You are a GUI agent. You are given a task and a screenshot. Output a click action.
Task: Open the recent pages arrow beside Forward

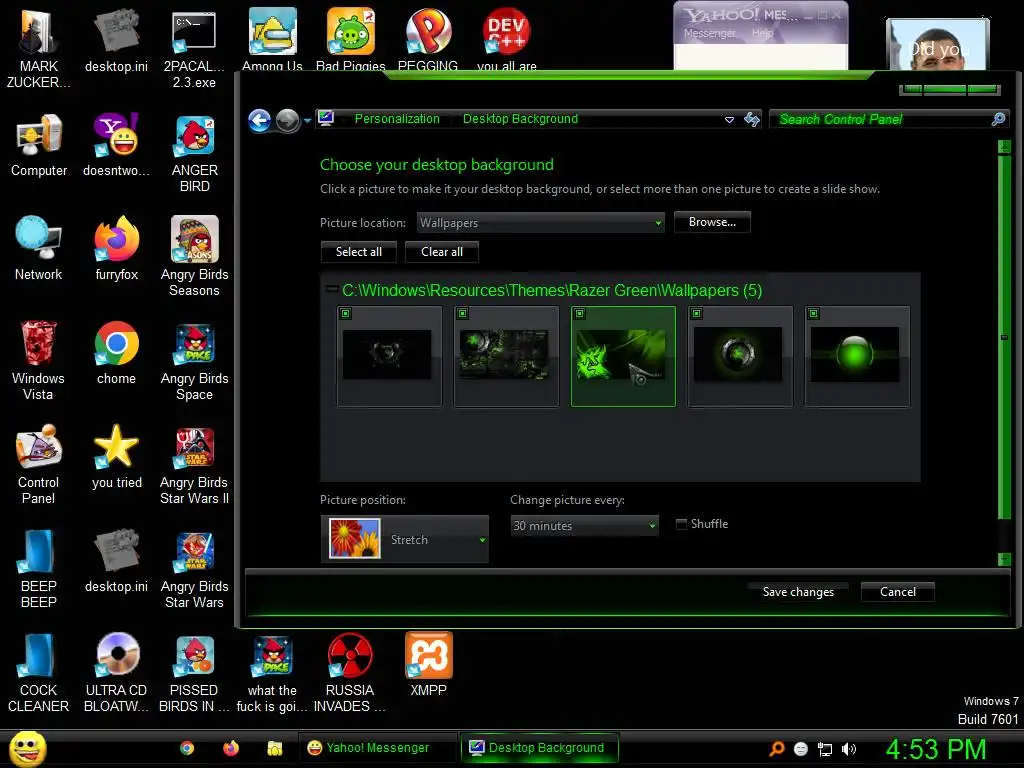tap(307, 120)
